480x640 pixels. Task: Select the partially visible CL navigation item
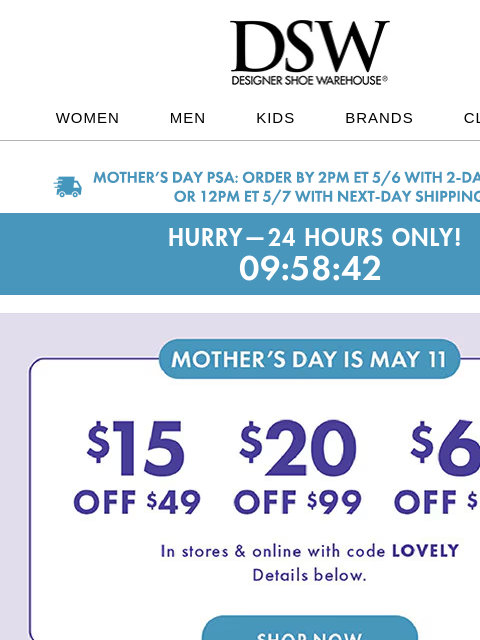[x=472, y=118]
